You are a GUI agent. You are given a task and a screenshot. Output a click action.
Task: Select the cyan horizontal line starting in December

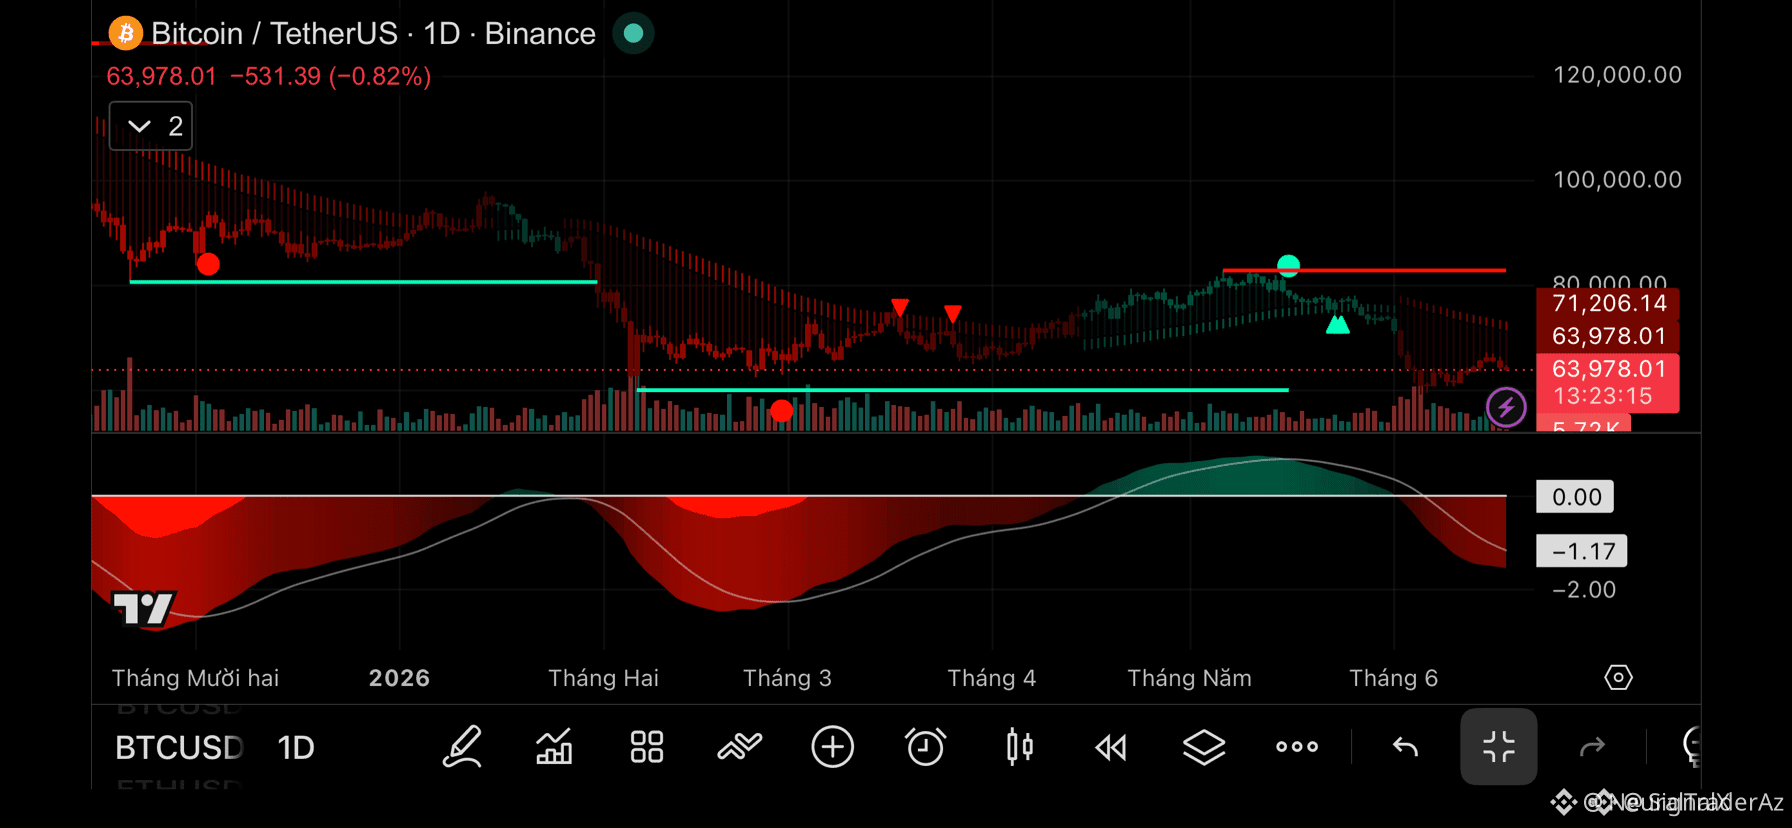pos(363,282)
